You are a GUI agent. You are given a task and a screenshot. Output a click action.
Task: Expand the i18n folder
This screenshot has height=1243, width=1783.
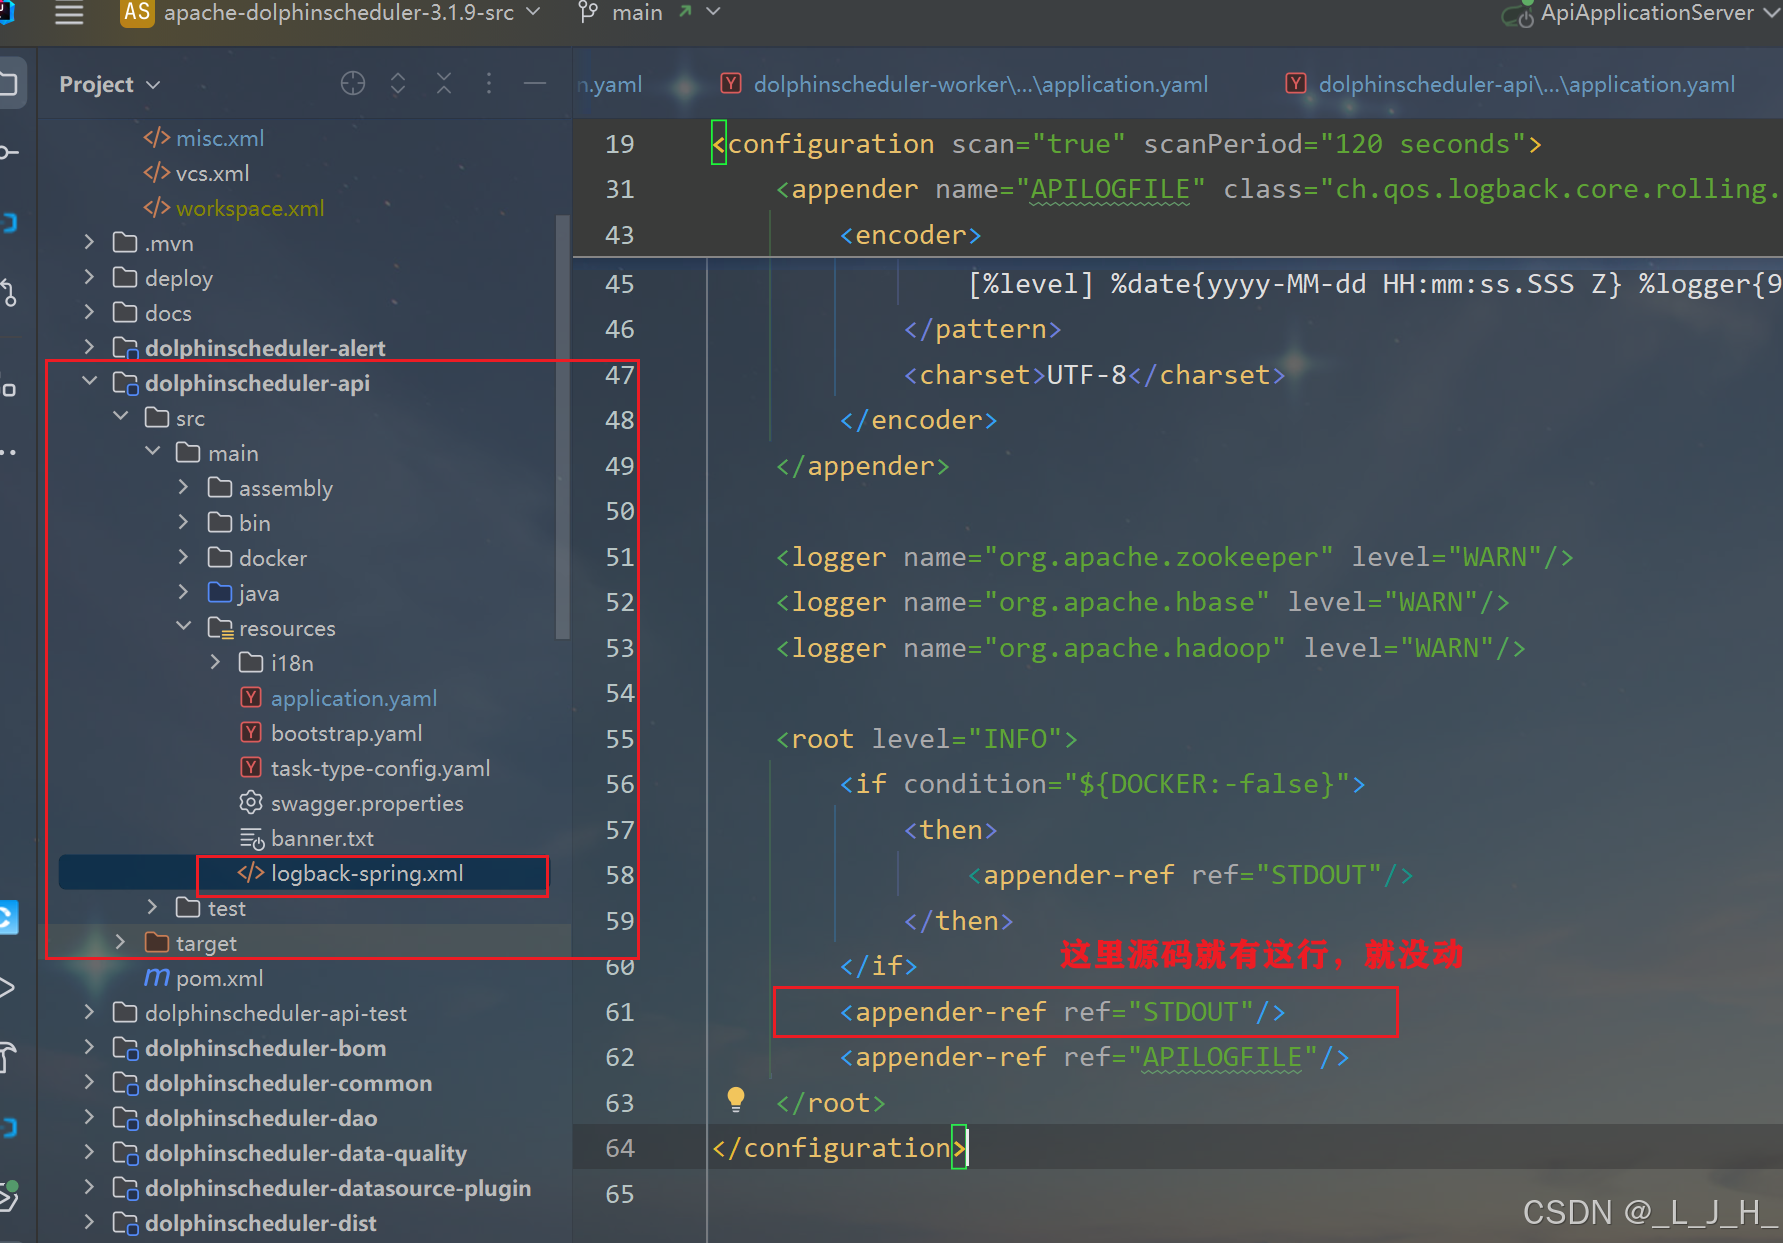click(215, 662)
